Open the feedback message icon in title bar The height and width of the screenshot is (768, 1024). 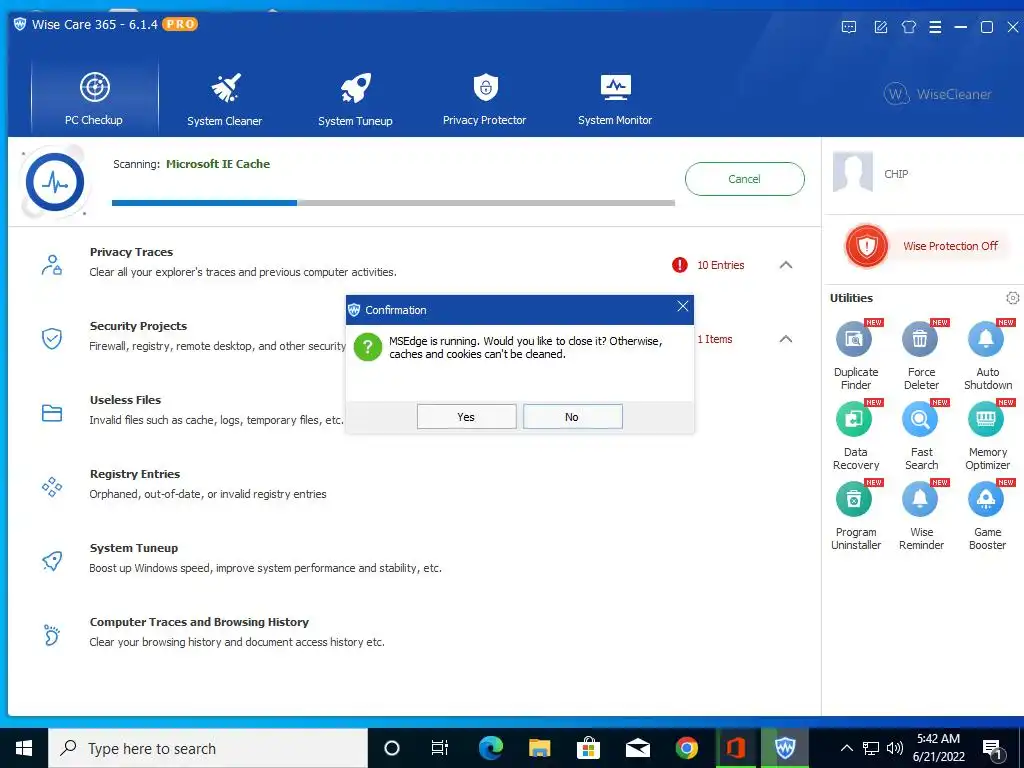(x=849, y=27)
